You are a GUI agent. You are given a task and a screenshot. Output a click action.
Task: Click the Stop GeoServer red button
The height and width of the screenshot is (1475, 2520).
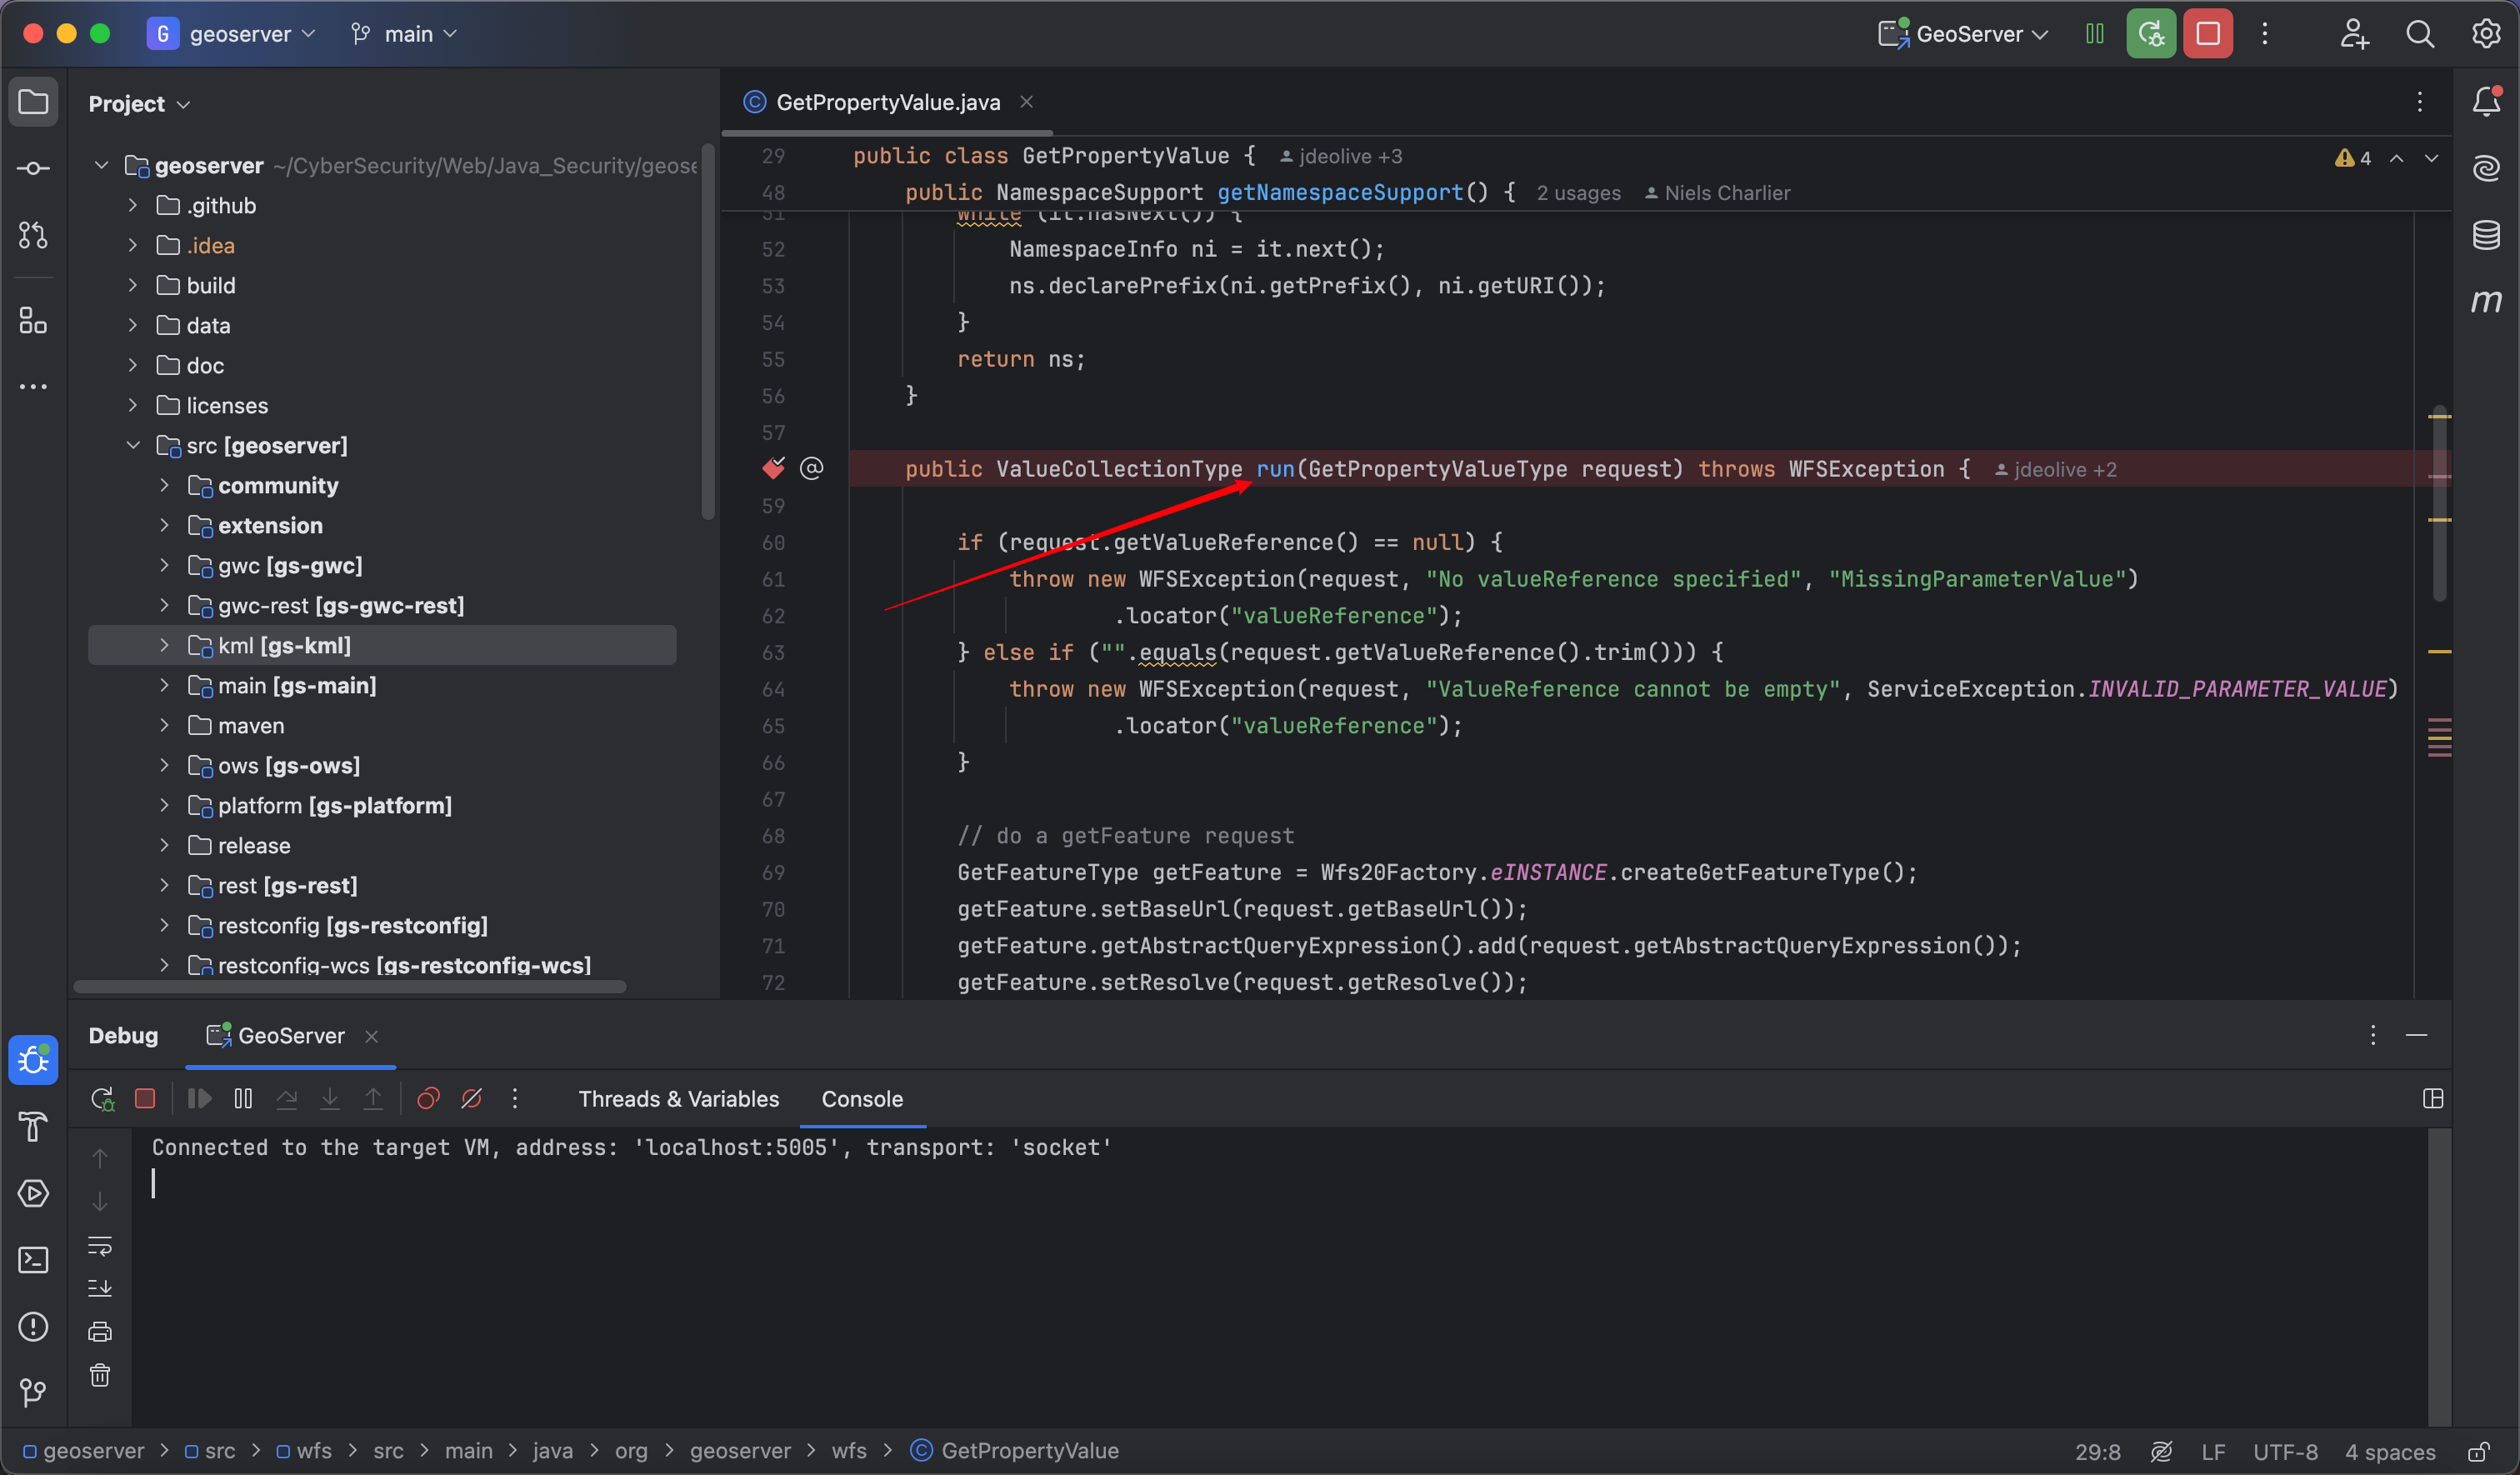tap(2207, 34)
